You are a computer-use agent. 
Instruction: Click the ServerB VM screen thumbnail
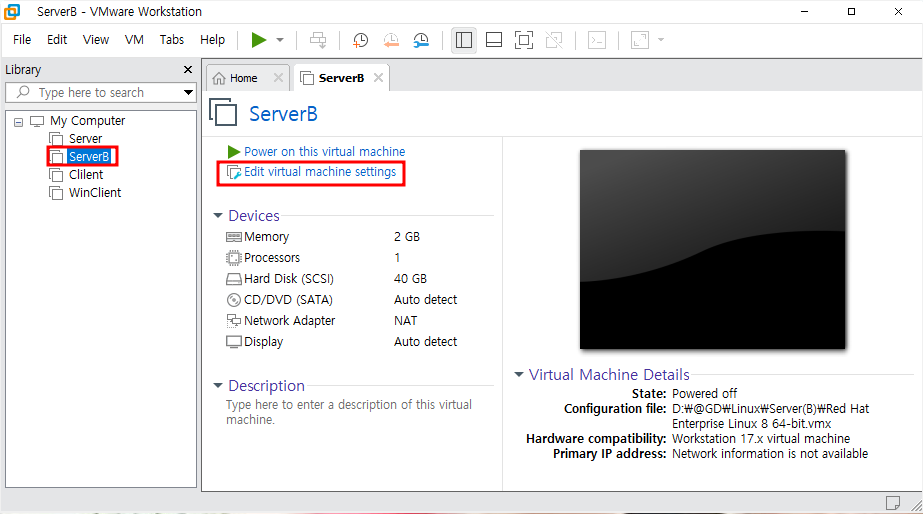pos(712,250)
